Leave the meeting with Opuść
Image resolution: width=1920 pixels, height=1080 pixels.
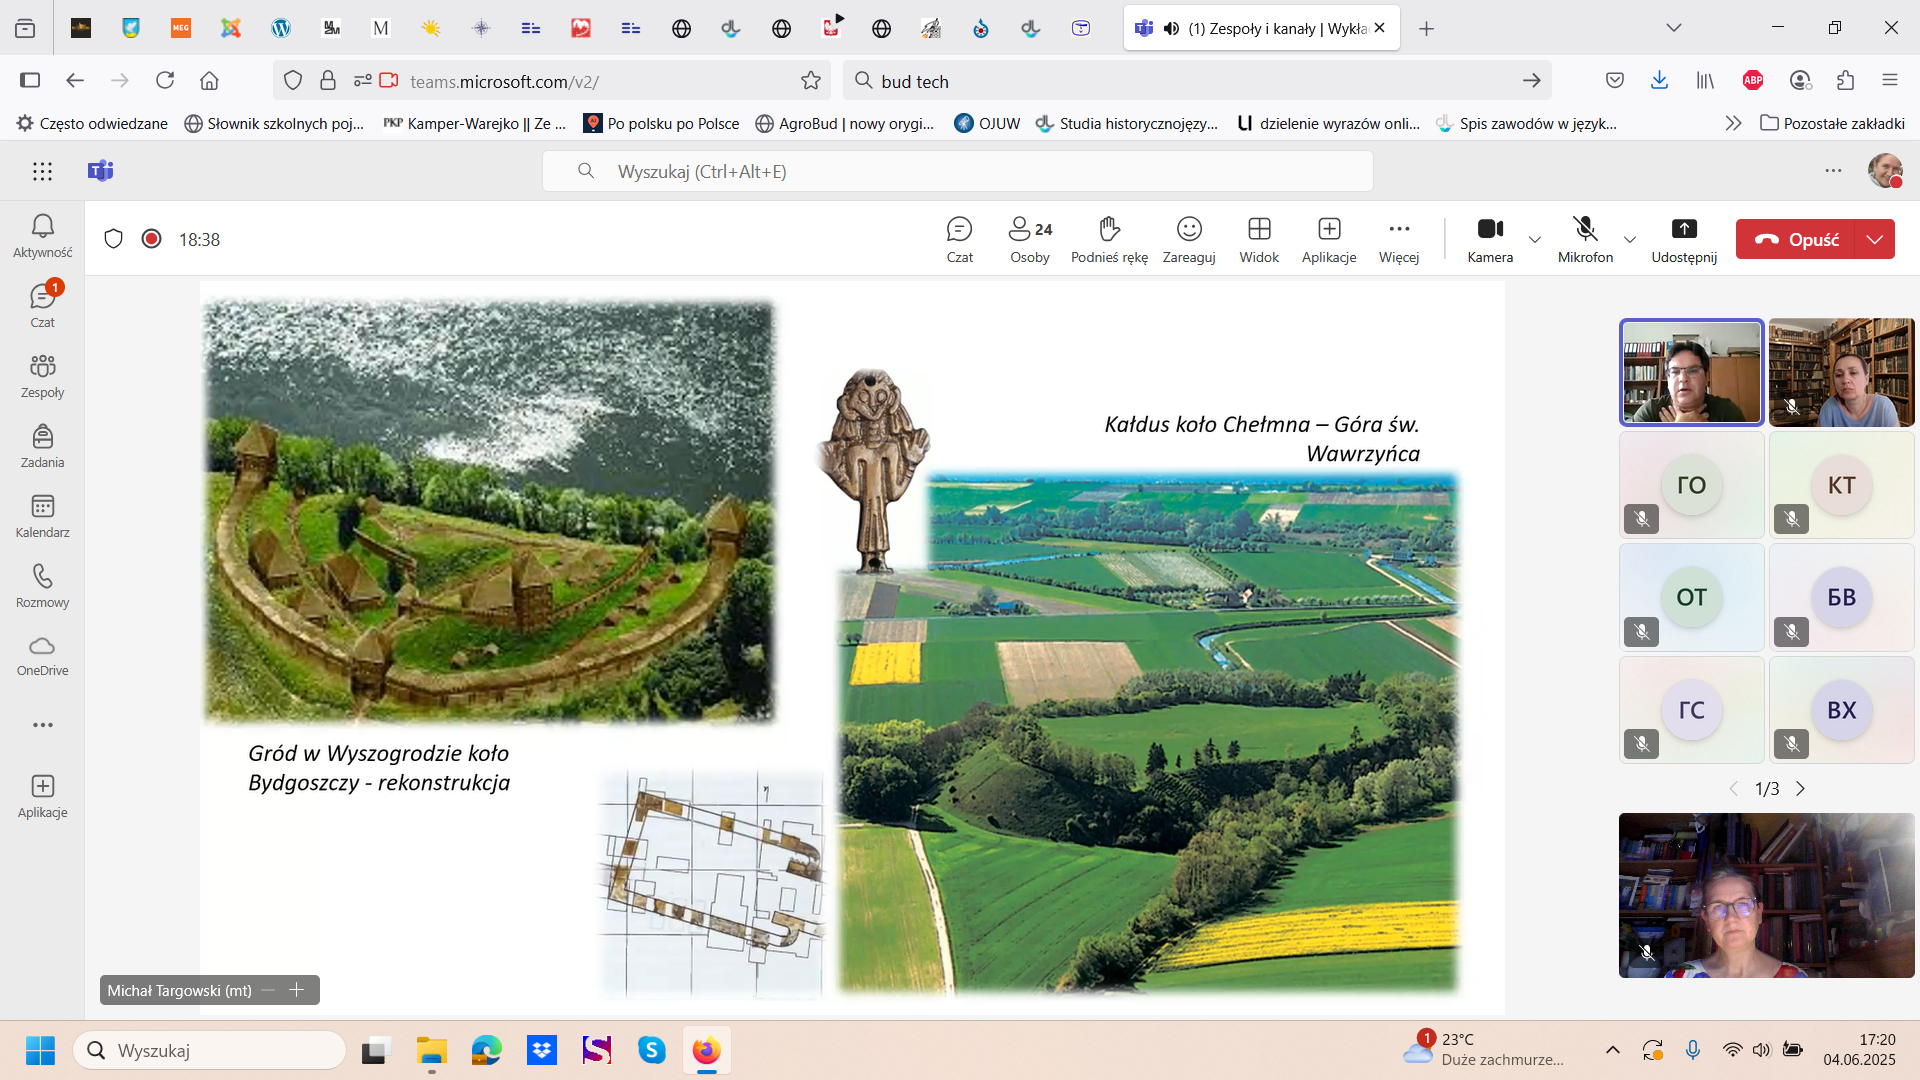click(1796, 239)
